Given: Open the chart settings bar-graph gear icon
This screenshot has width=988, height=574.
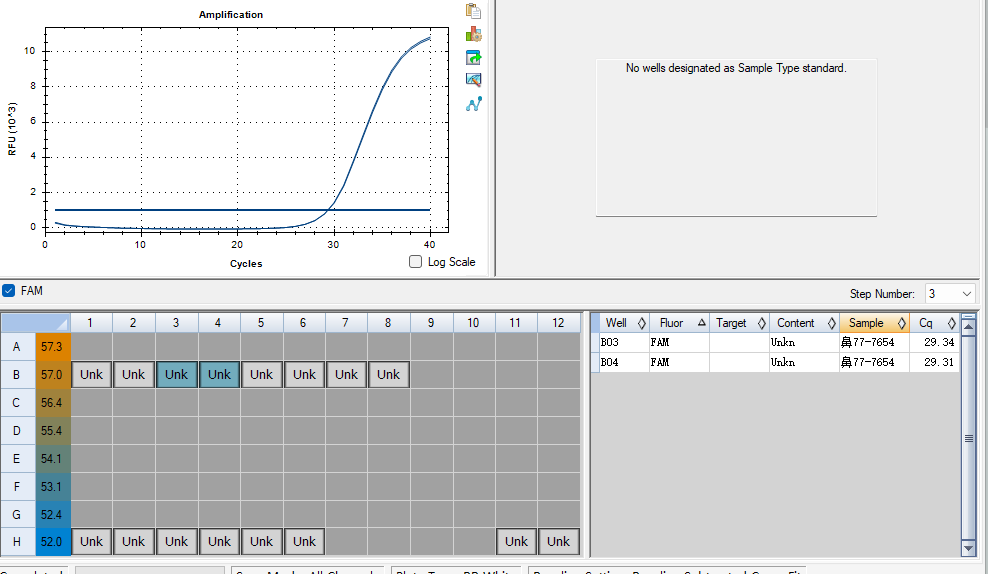Looking at the screenshot, I should pyautogui.click(x=473, y=35).
